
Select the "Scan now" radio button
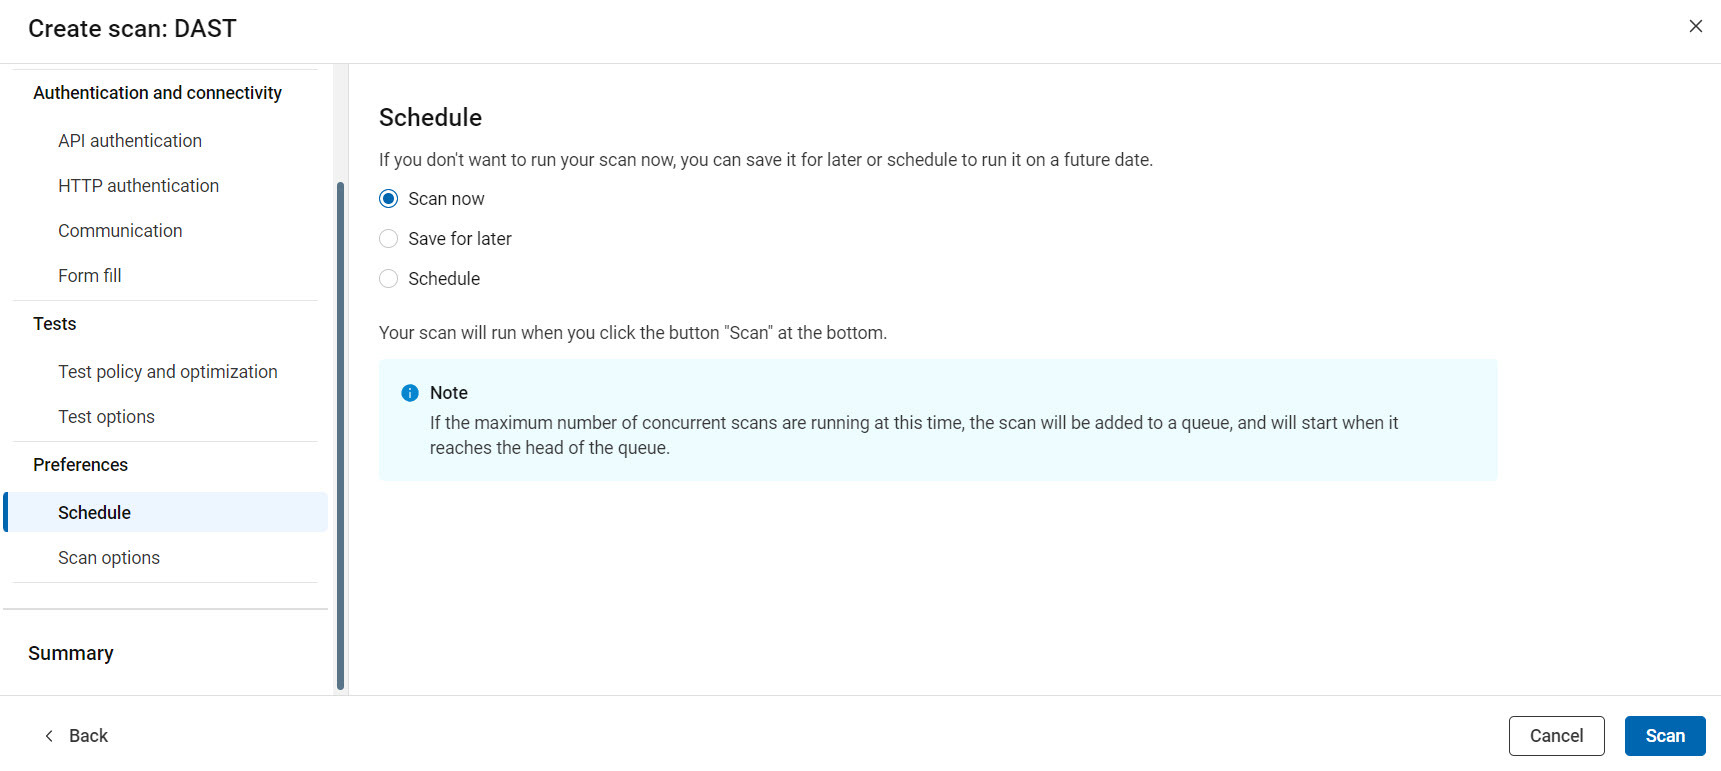click(x=388, y=198)
